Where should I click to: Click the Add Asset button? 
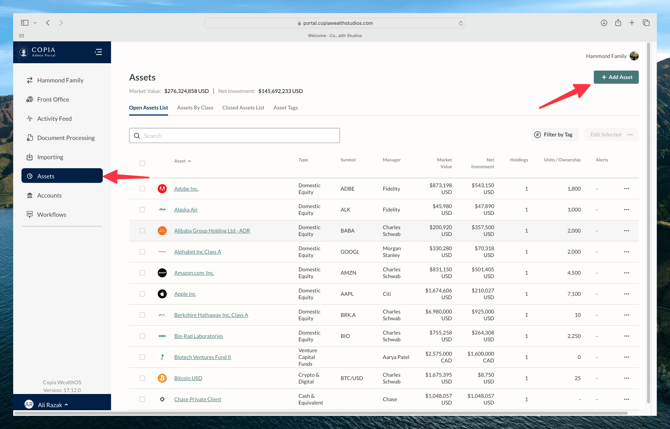[616, 77]
